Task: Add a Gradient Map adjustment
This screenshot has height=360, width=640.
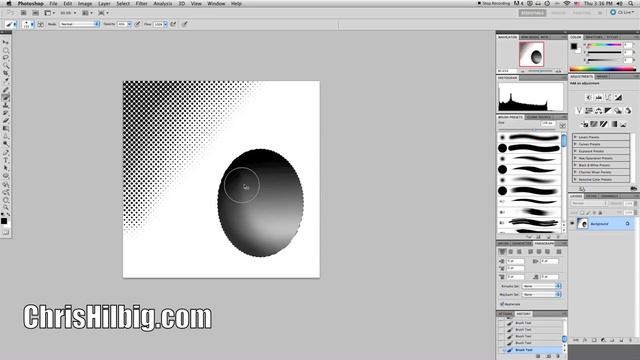Action: click(613, 124)
